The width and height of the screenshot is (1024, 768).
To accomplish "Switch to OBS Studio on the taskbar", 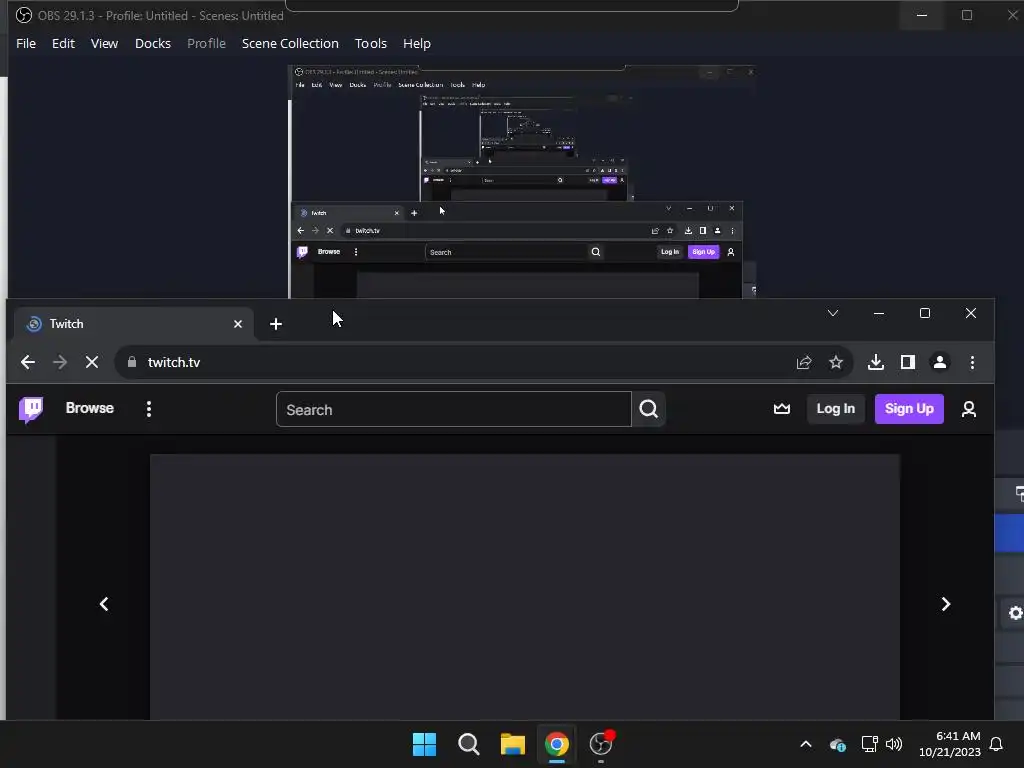I will (x=601, y=744).
